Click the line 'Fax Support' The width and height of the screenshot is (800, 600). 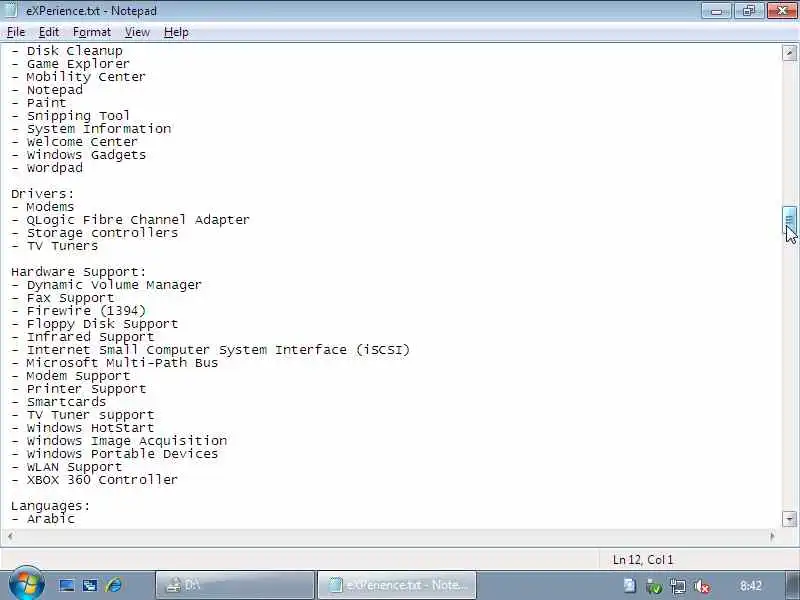[x=63, y=298]
